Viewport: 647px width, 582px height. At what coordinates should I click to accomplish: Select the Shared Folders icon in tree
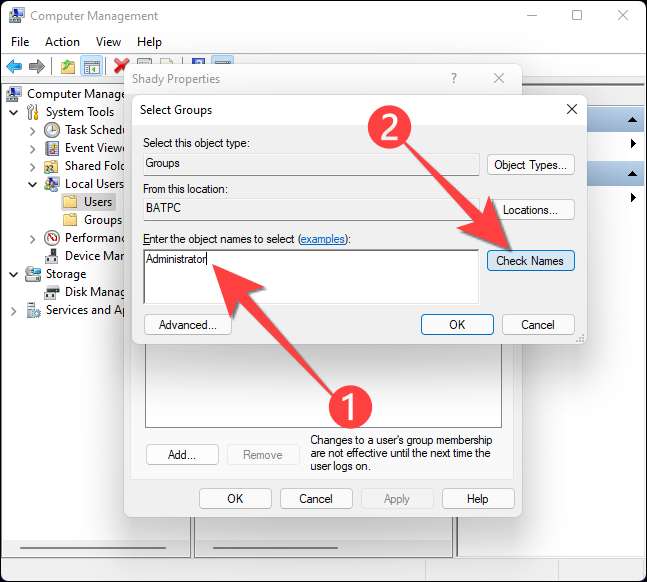[x=51, y=166]
